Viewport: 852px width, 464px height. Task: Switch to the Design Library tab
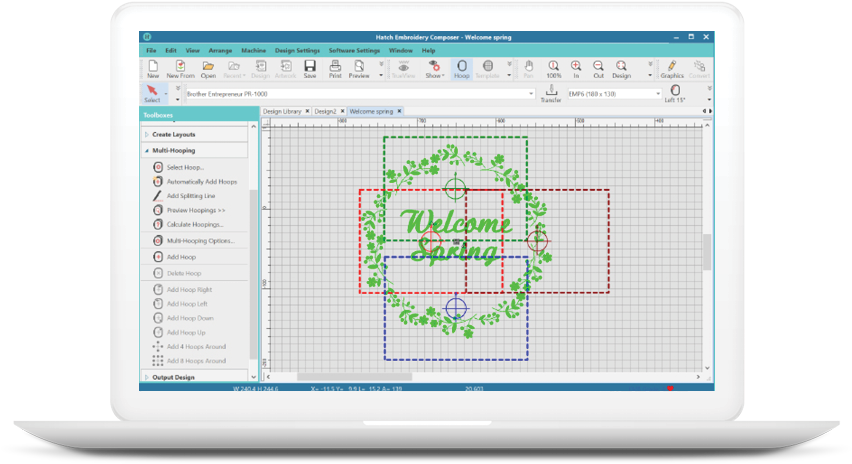click(282, 111)
